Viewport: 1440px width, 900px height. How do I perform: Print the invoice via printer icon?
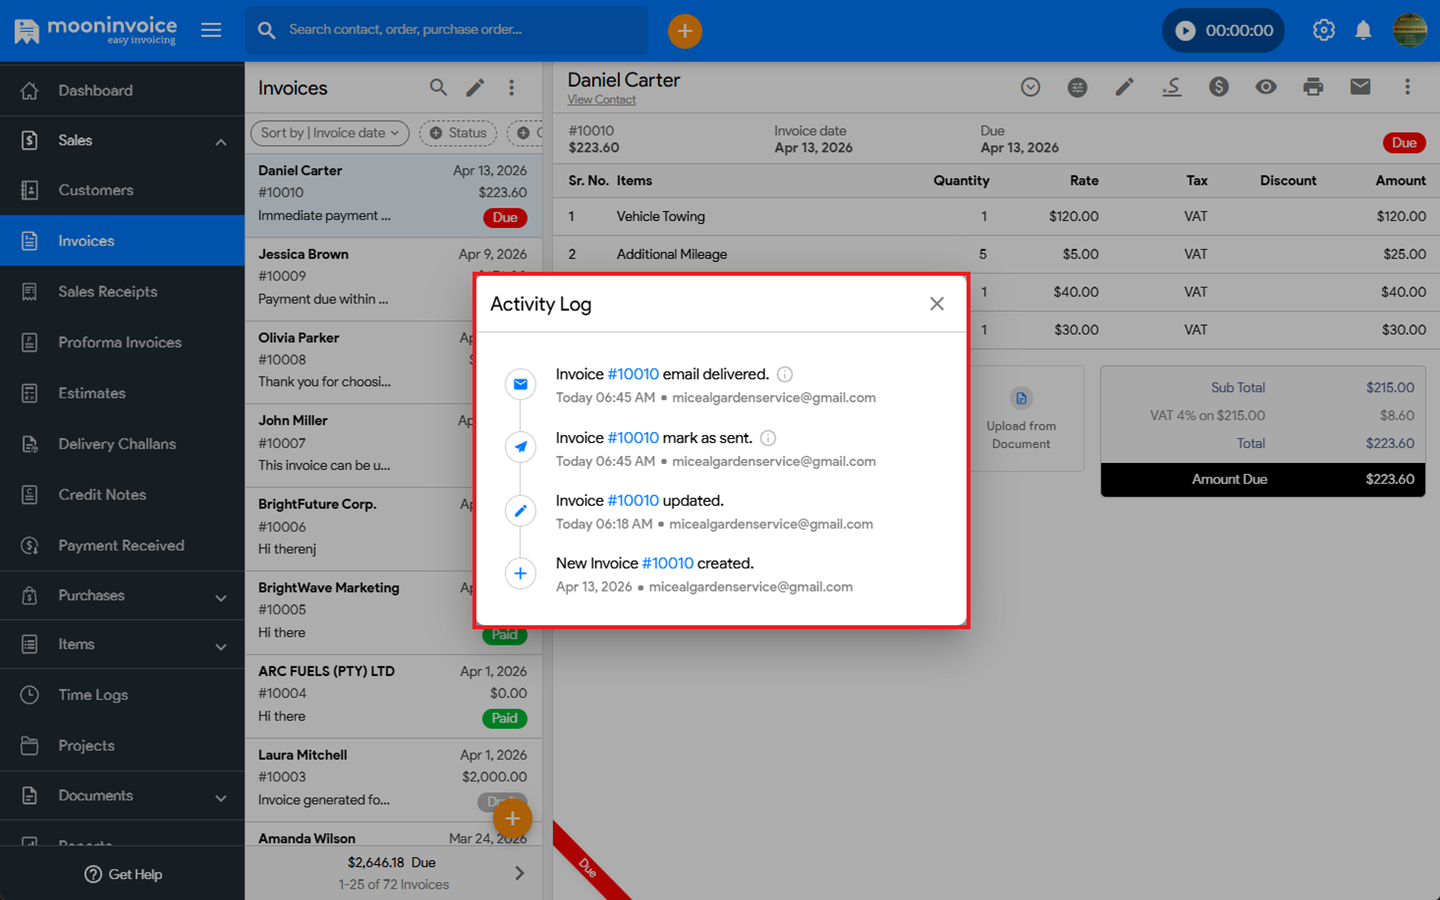click(x=1313, y=87)
